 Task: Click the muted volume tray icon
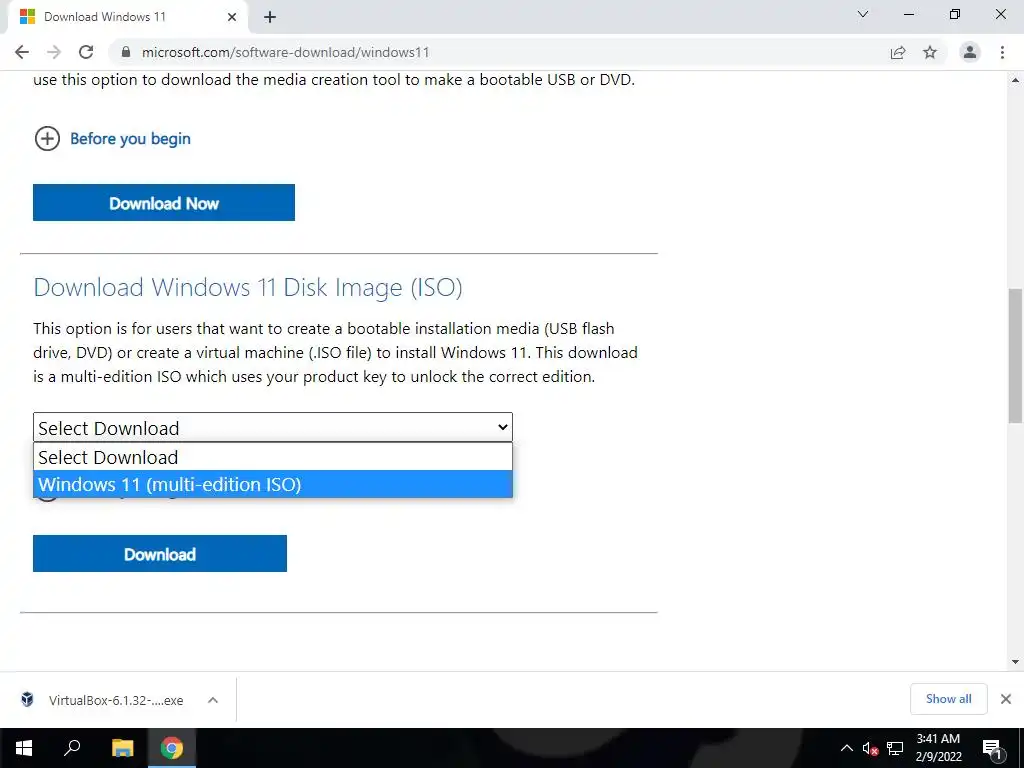click(x=870, y=748)
